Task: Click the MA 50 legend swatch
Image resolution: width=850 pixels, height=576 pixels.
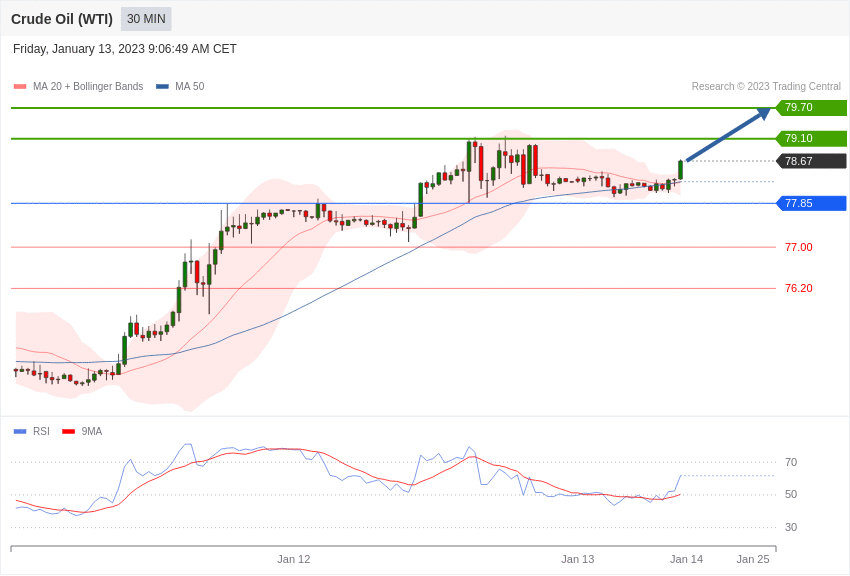Action: 162,87
